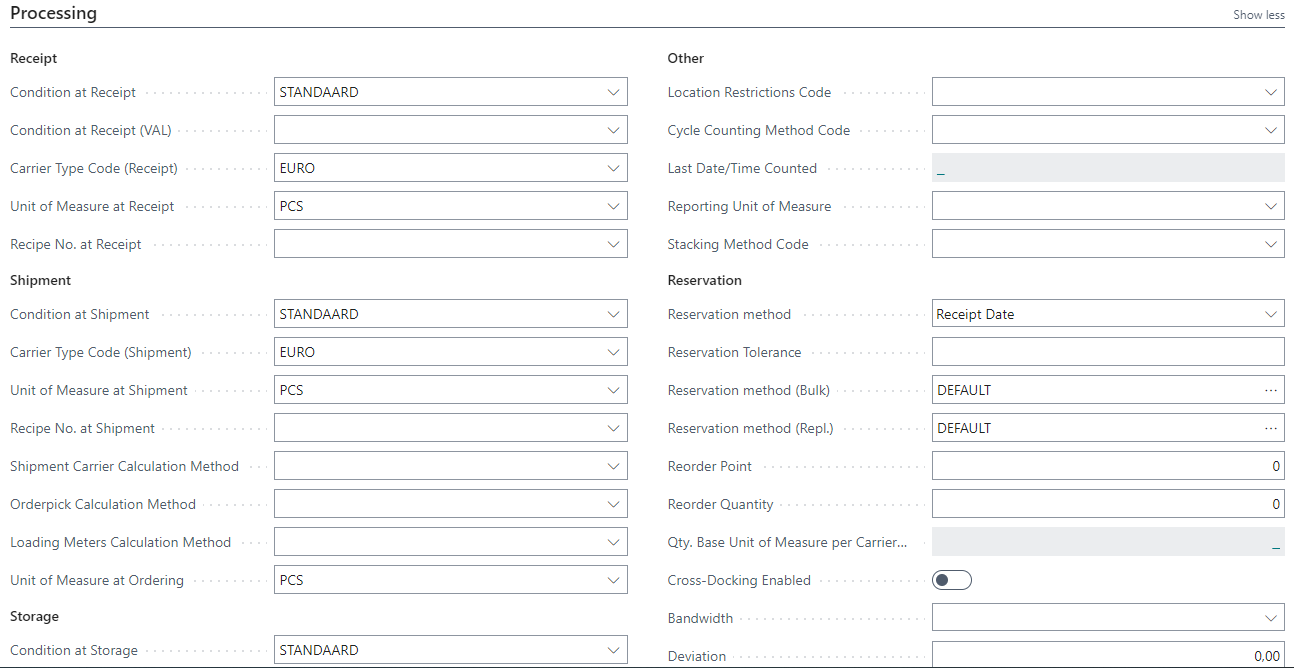Viewport: 1294px width, 668px height.
Task: Open the Location Restrictions Code dropdown
Action: tap(1272, 91)
